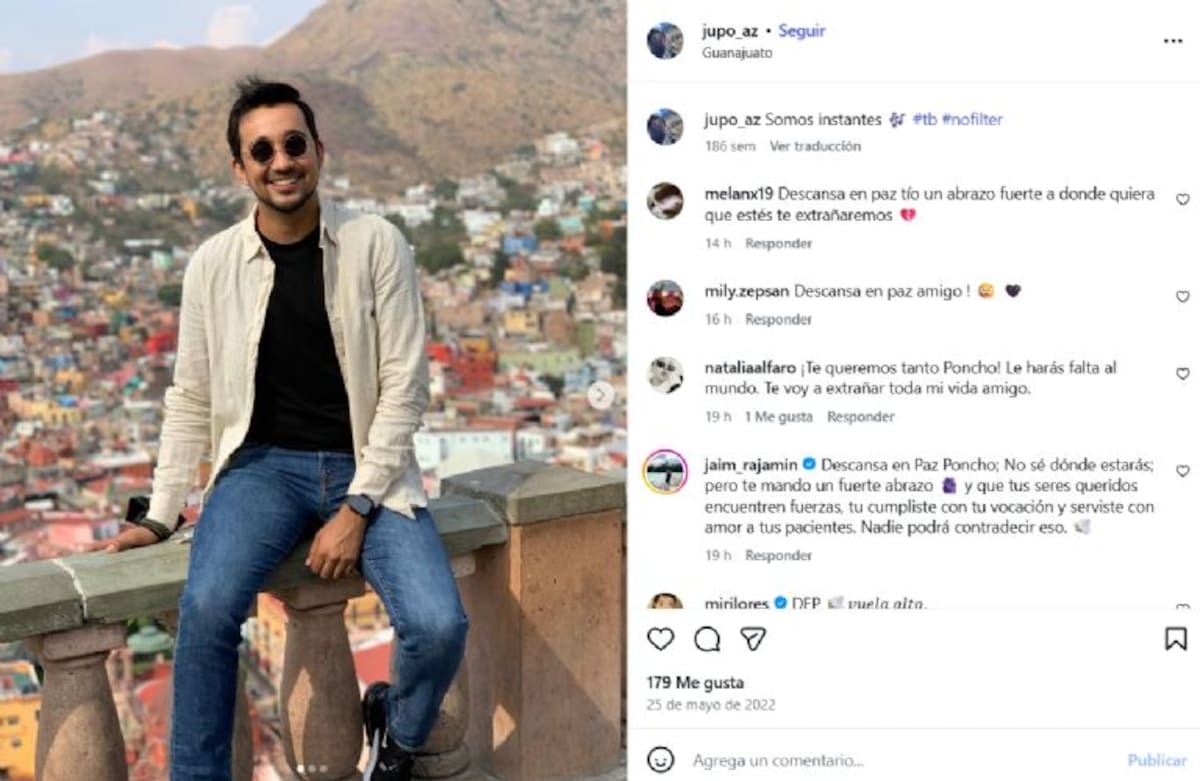The image size is (1200, 781).
Task: Open the Guanajuato location link
Action: (x=737, y=53)
